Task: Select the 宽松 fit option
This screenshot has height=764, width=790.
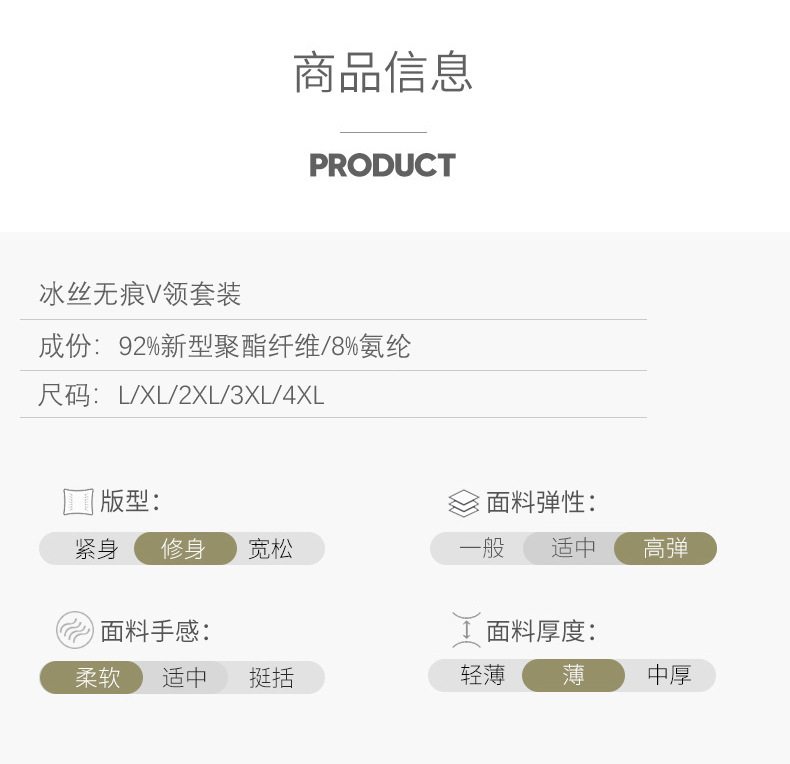Action: point(271,549)
